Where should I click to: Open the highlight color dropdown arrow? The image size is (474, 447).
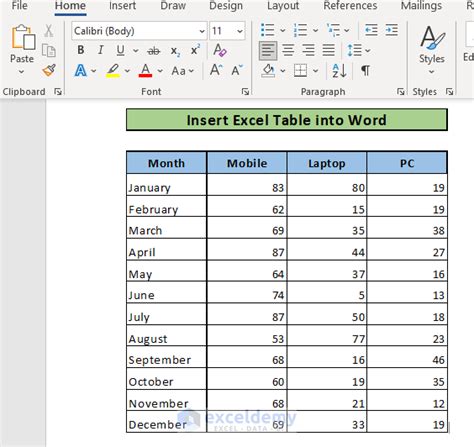(x=127, y=71)
